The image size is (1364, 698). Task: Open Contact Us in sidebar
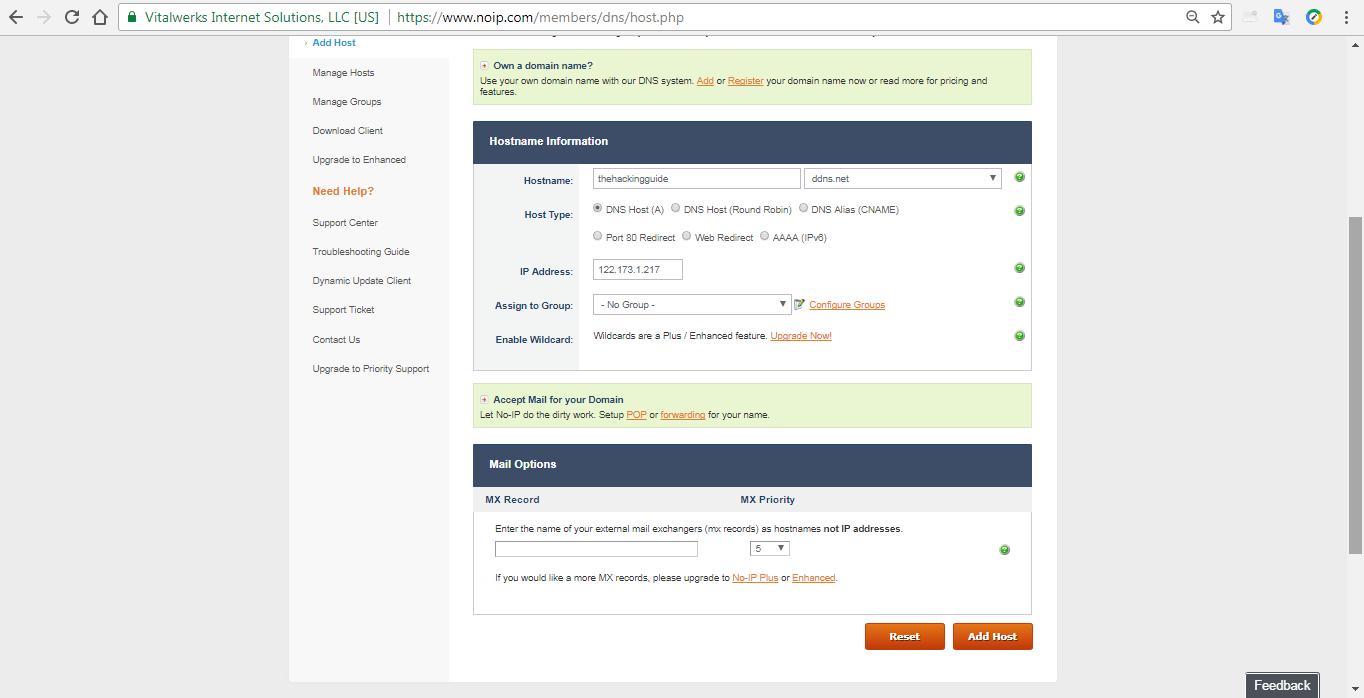coord(336,340)
